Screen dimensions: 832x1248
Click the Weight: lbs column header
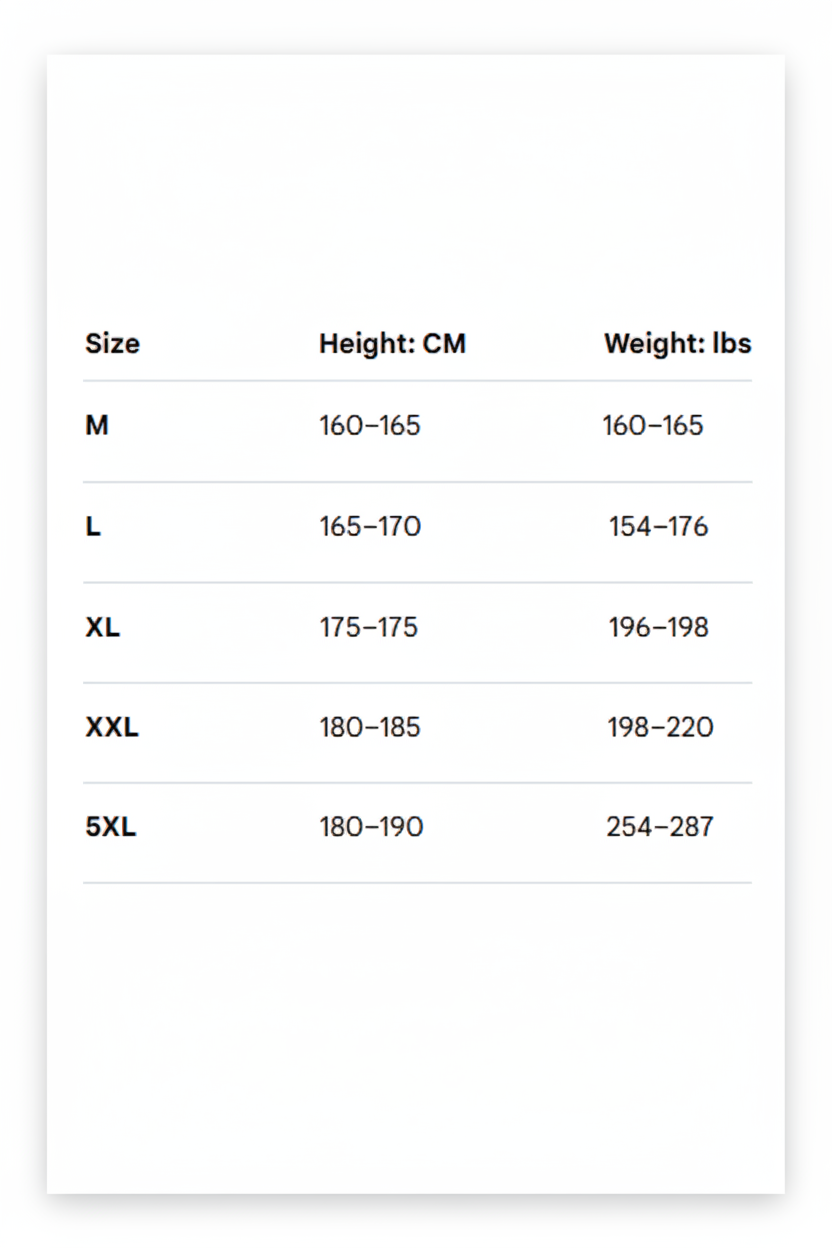point(677,344)
